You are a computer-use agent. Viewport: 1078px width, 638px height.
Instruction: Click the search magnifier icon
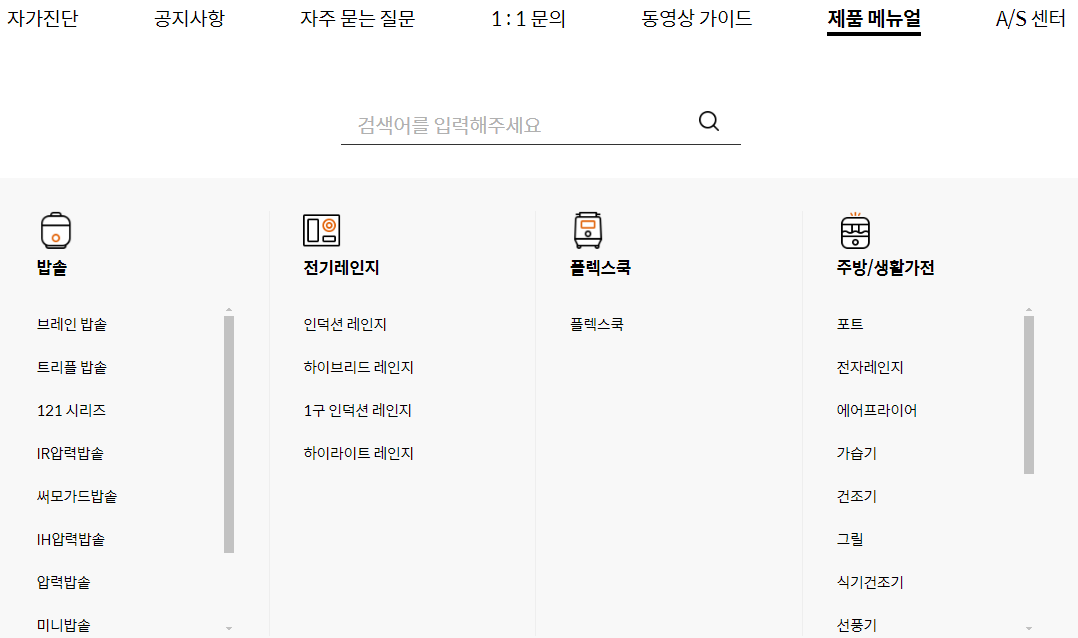coord(709,121)
